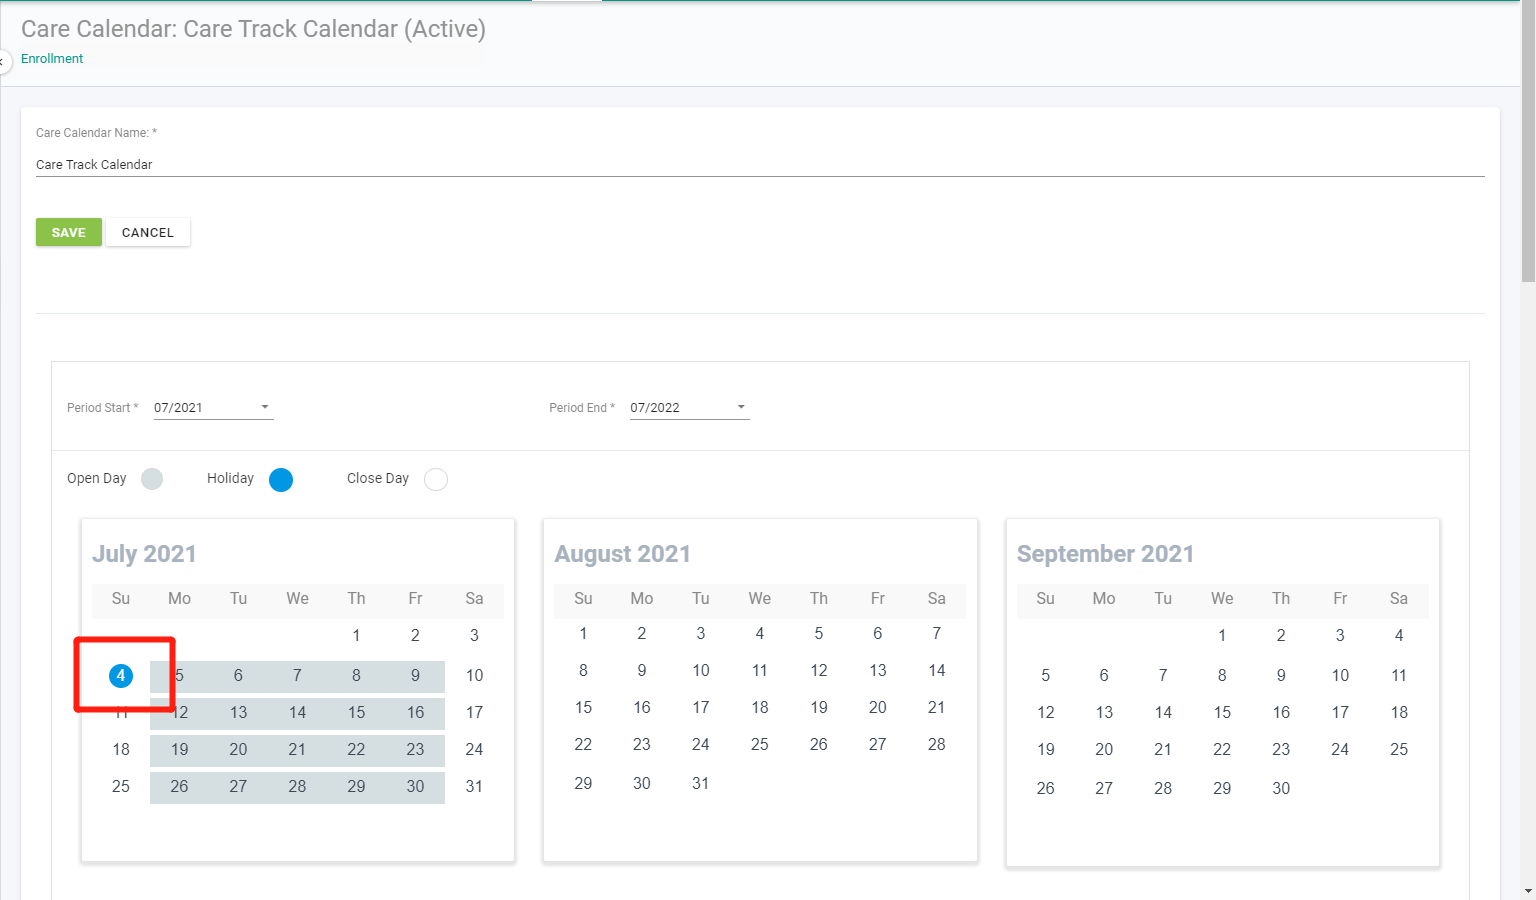Select September 14, 2021 date
Screen dimensions: 1536x900
1163,713
